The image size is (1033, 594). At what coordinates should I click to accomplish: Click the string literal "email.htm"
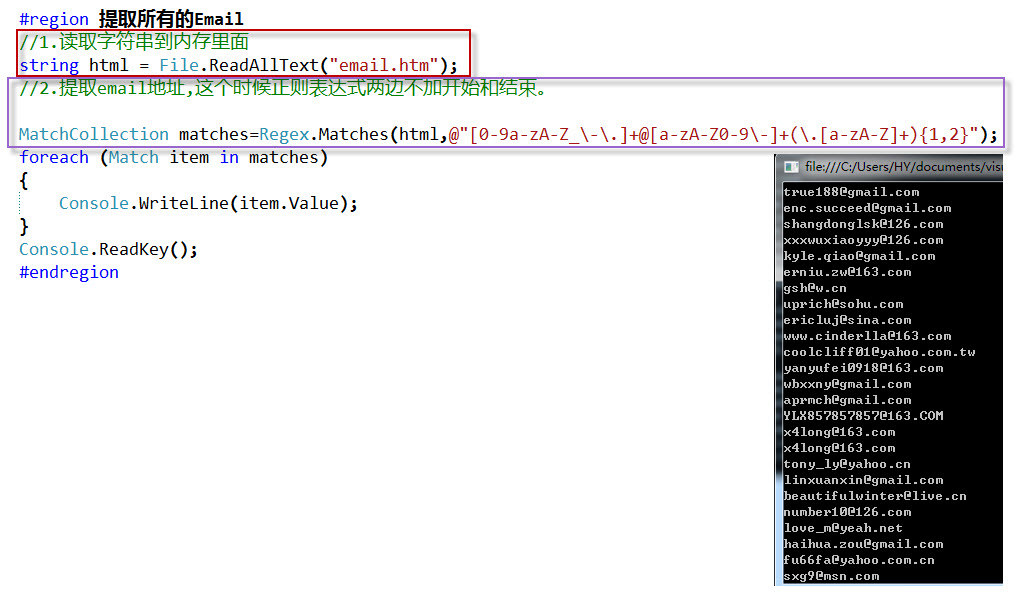click(x=383, y=65)
